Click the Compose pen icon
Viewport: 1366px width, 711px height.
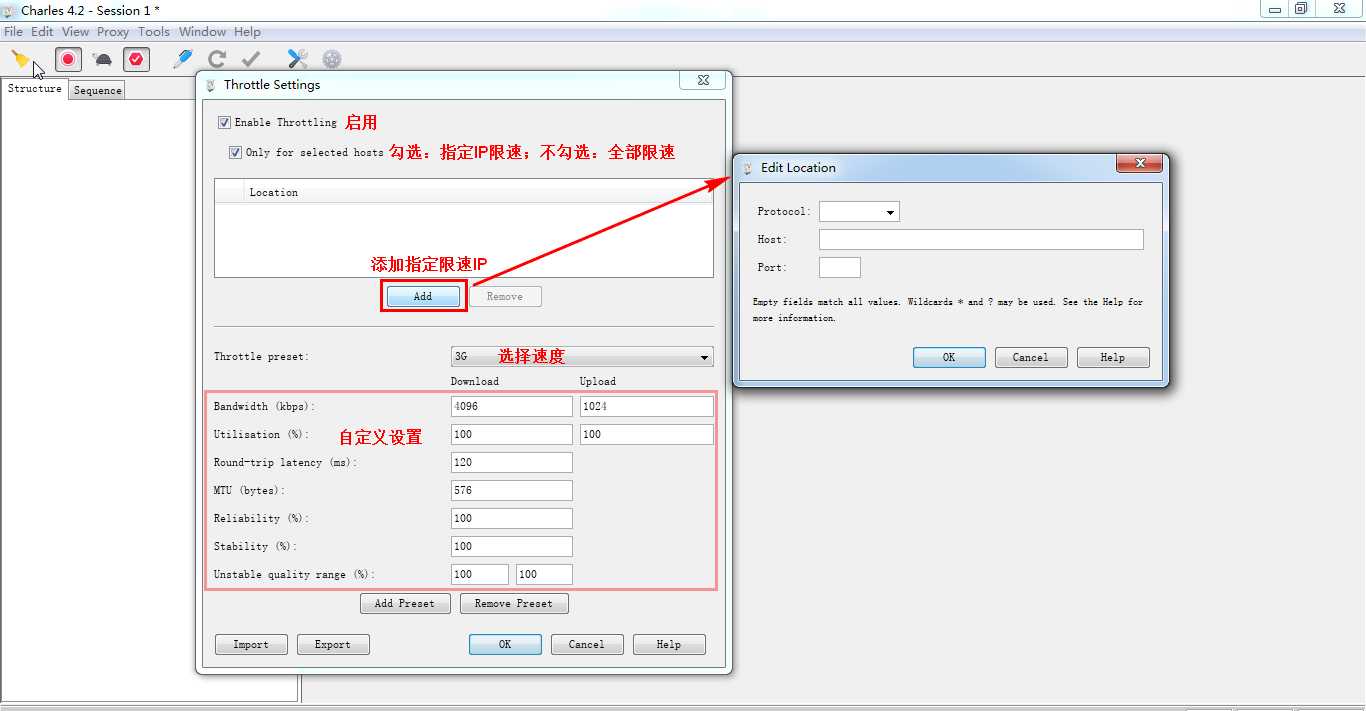(182, 60)
